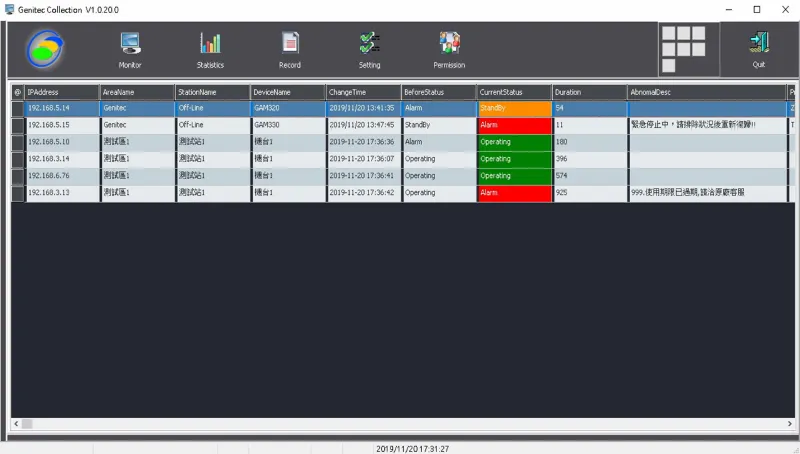Open the Permission settings
Image resolution: width=800 pixels, height=454 pixels.
pos(449,50)
